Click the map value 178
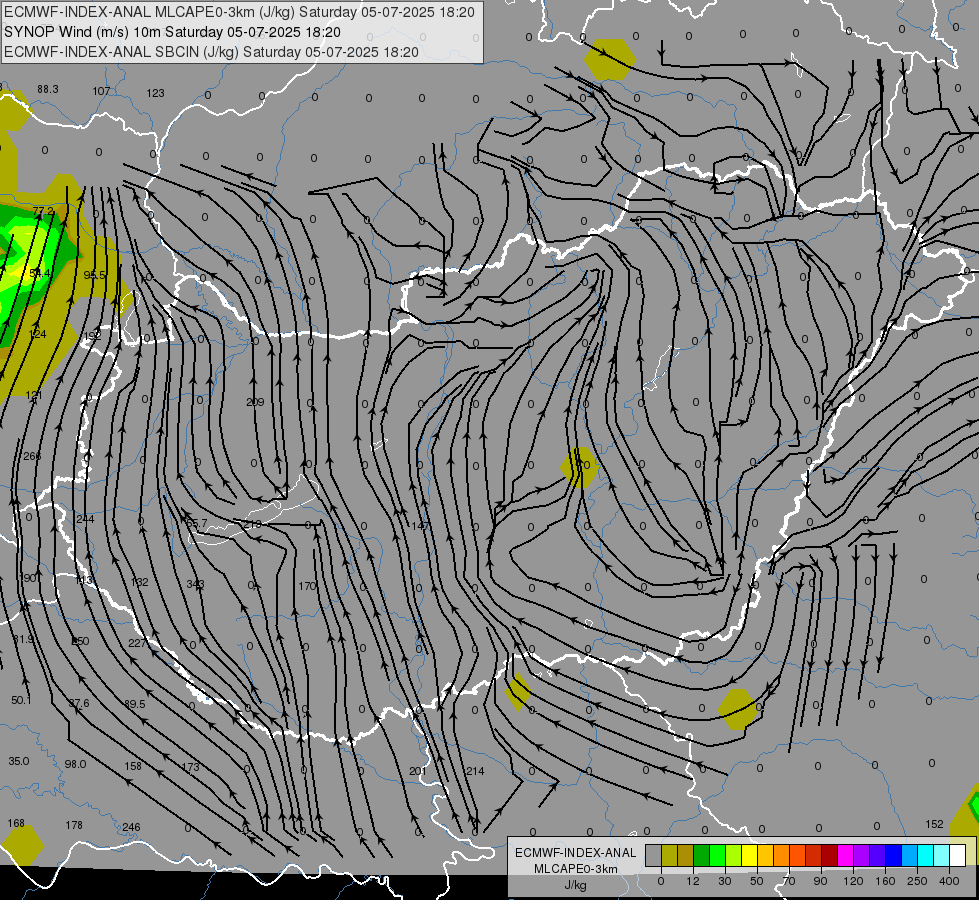This screenshot has height=900, width=979. pyautogui.click(x=74, y=825)
